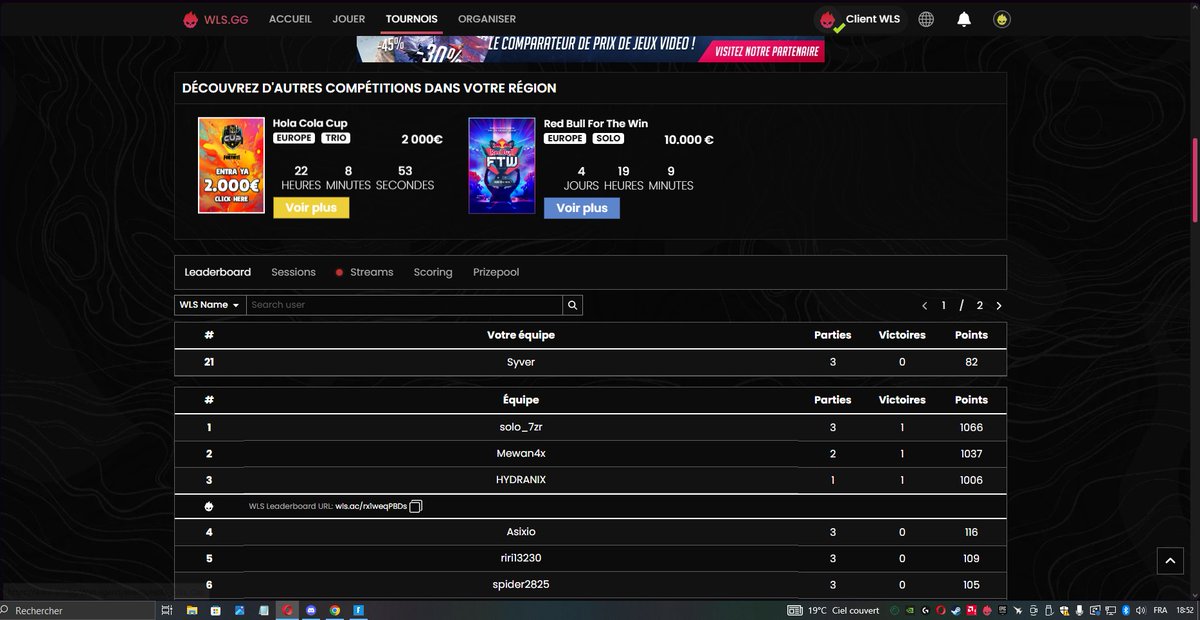Image resolution: width=1200 pixels, height=620 pixels.
Task: Click the 1066 points value
Action: click(x=971, y=427)
